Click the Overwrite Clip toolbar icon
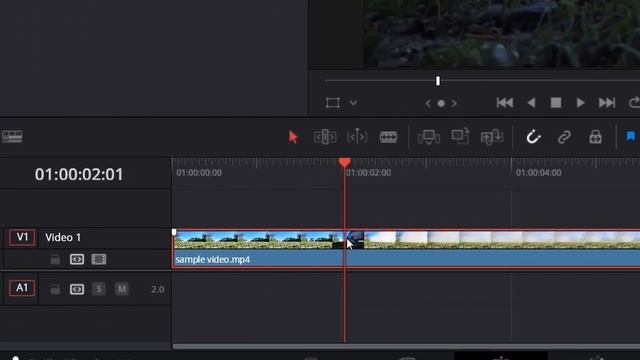Screen dimensions: 640x360 pyautogui.click(x=460, y=137)
